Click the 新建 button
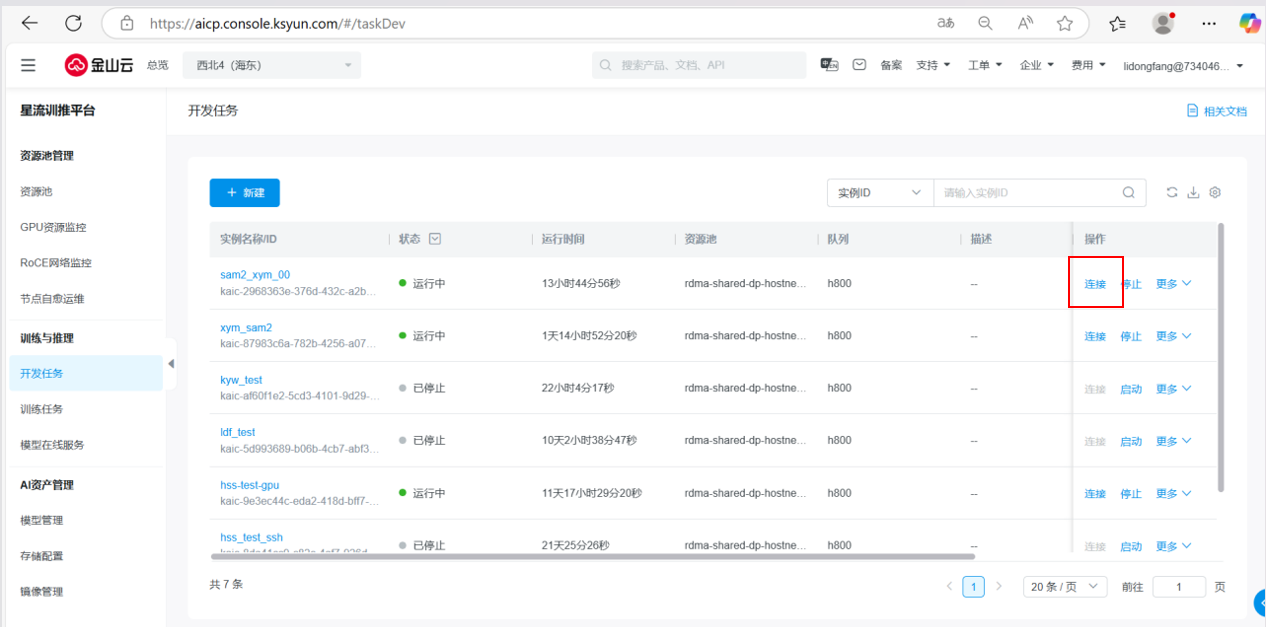Screen dimensions: 1266x627 point(244,193)
